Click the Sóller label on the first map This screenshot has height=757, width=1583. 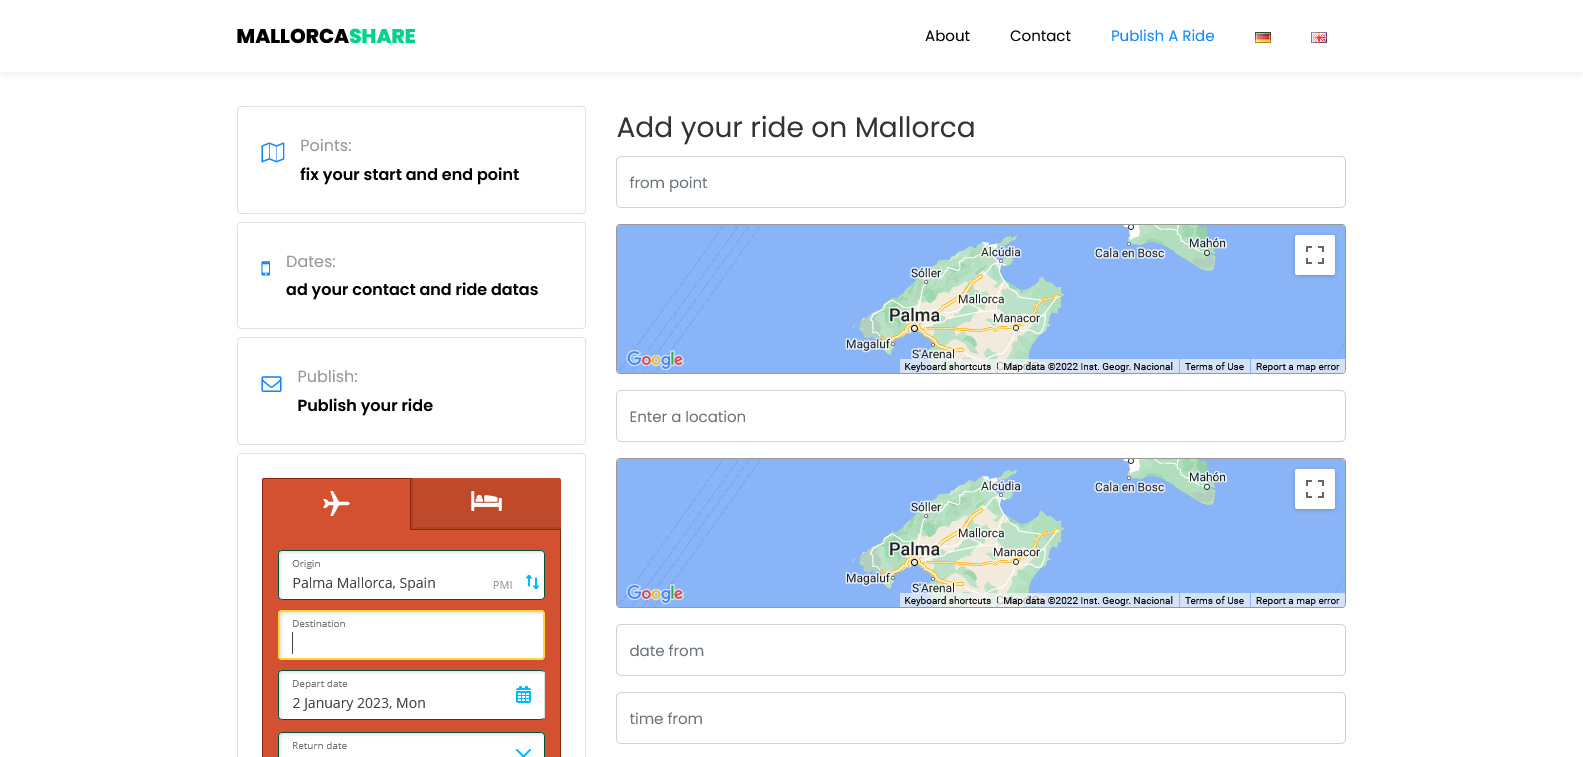[x=926, y=273]
